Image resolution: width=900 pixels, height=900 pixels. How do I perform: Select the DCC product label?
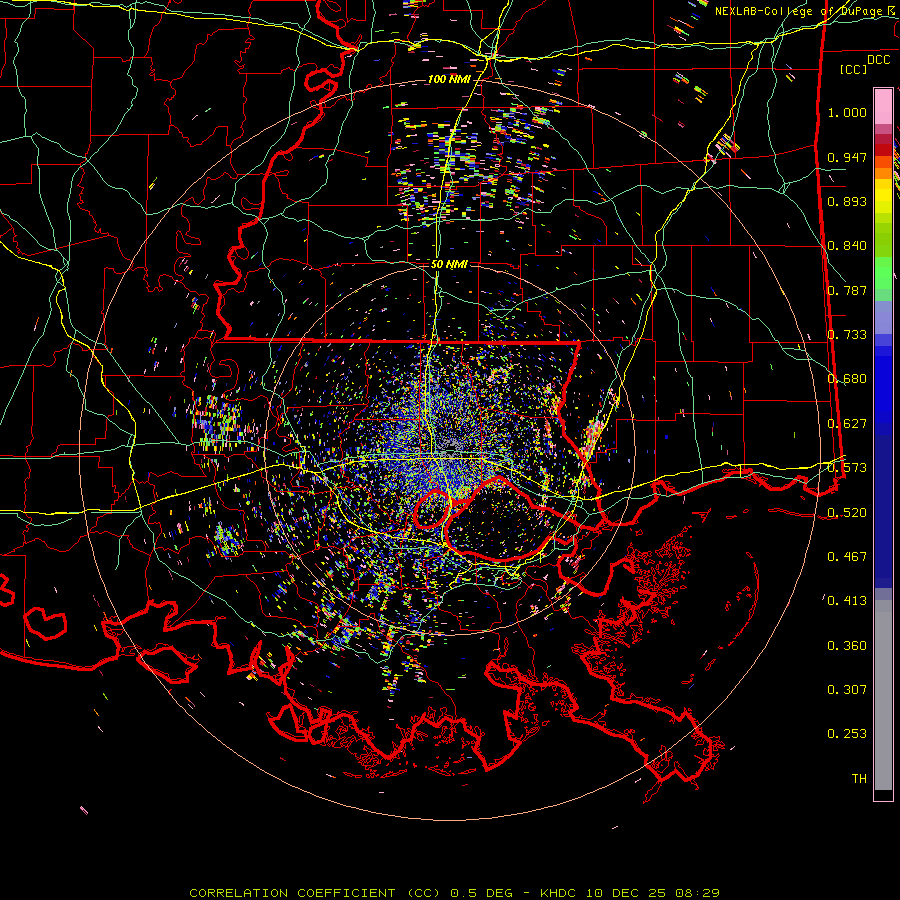click(878, 59)
